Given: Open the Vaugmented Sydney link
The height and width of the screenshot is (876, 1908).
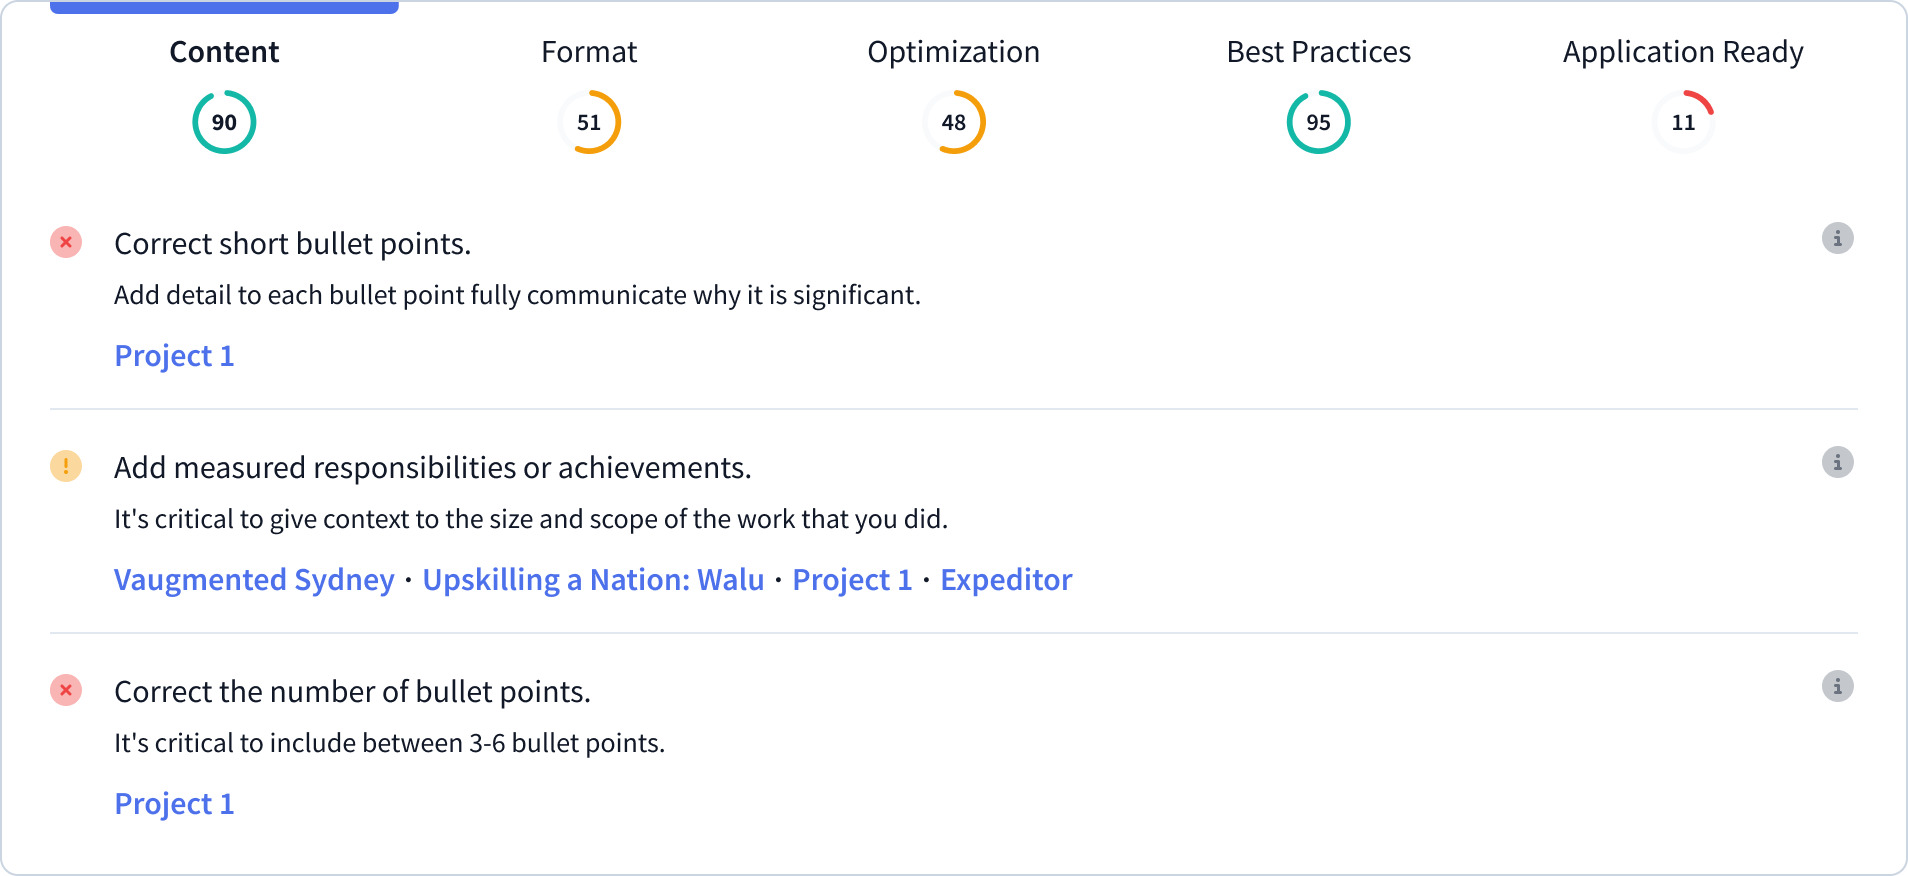Looking at the screenshot, I should click(x=254, y=580).
